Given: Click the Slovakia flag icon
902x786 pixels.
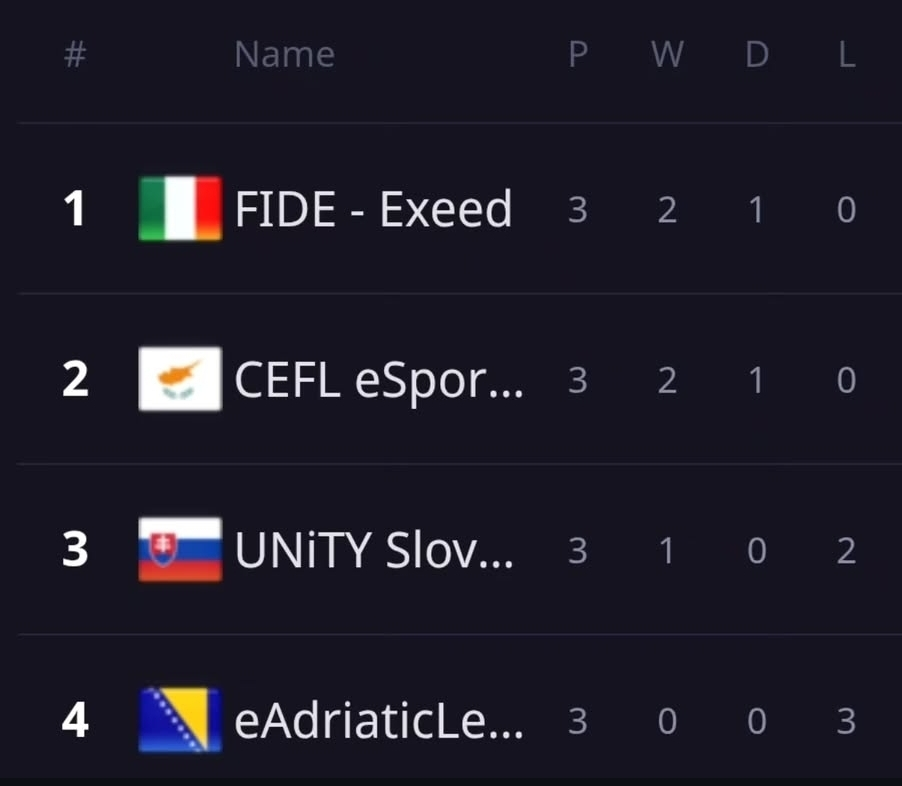Looking at the screenshot, I should tap(180, 550).
